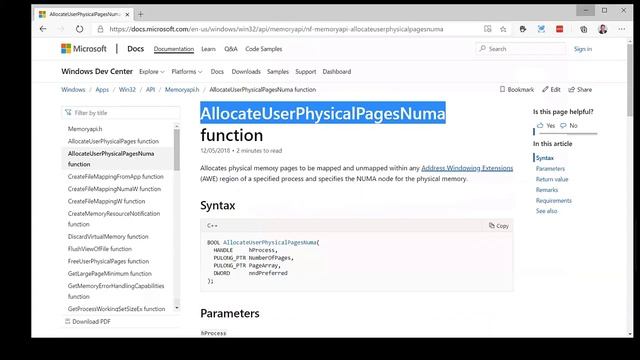Close the AllocateUserPhysicalPagesNuma tab
The height and width of the screenshot is (360, 640).
127,14
